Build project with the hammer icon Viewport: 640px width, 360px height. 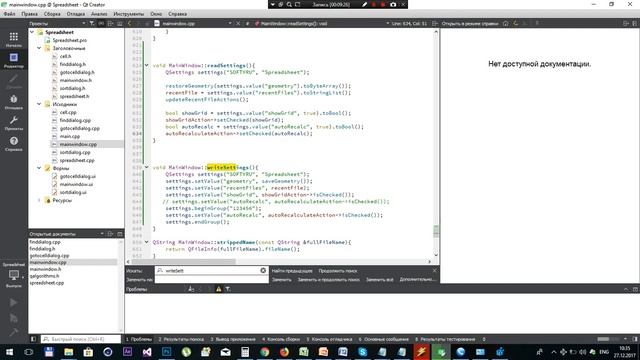13,332
